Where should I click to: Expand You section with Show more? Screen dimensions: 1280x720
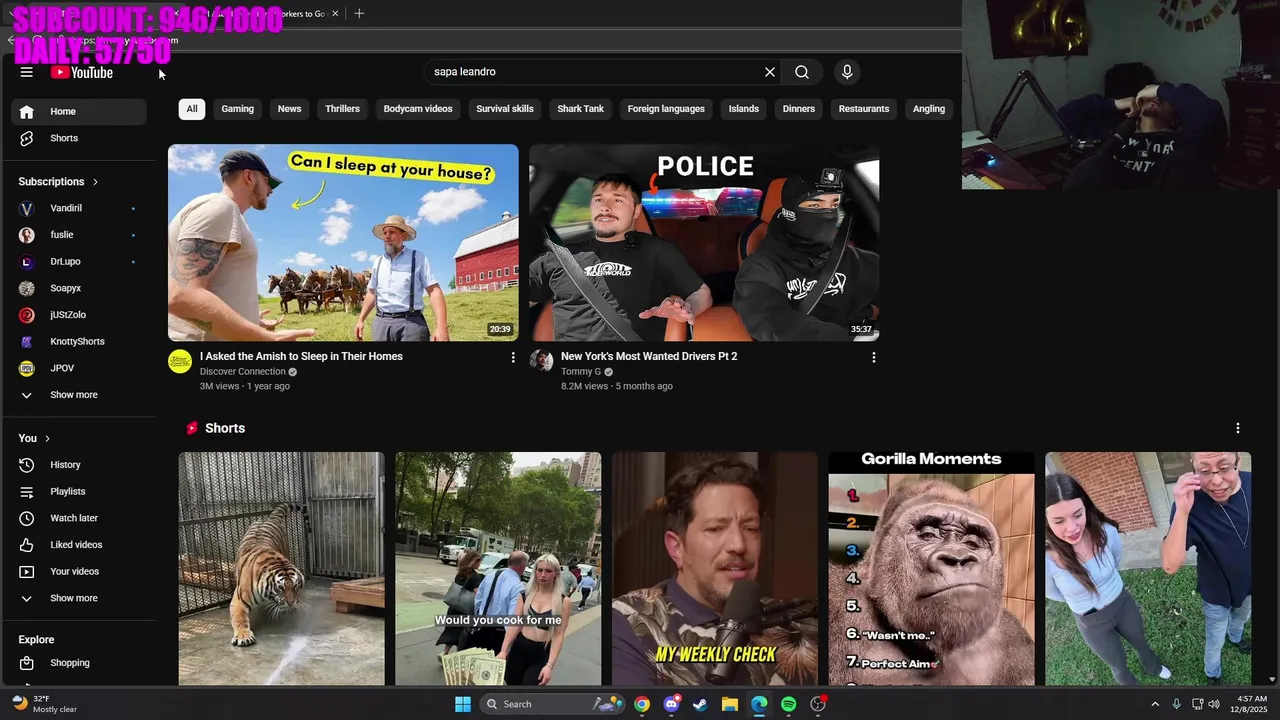pyautogui.click(x=79, y=598)
